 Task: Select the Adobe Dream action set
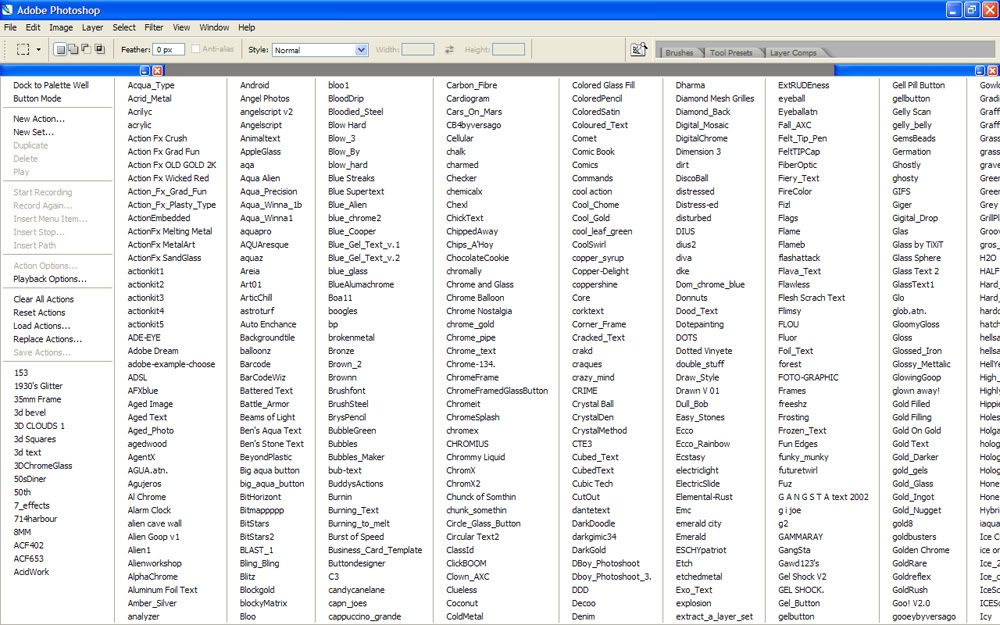[x=153, y=351]
